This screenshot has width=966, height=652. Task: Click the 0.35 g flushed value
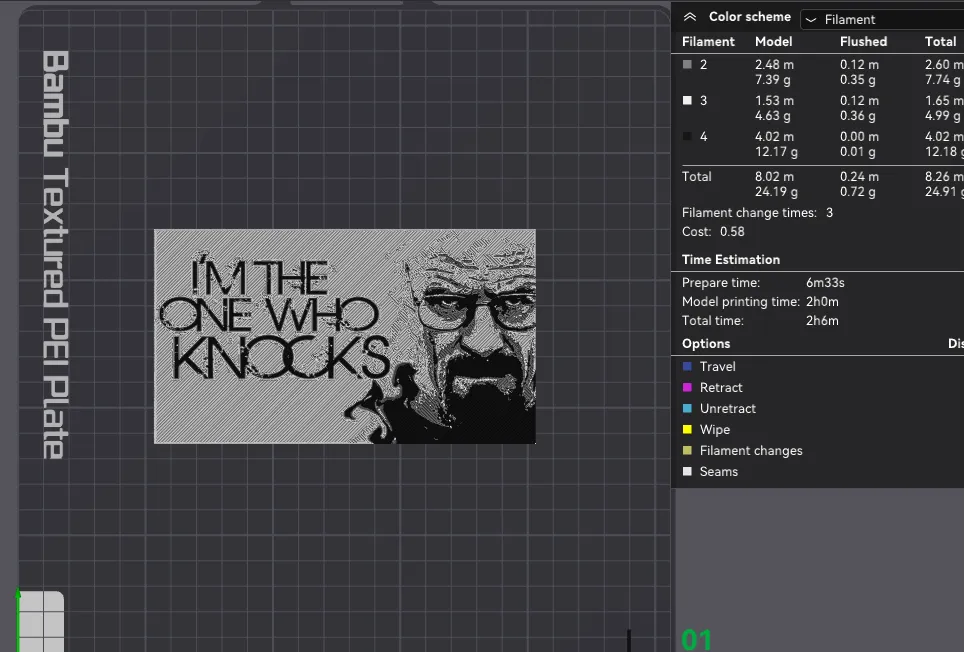(858, 79)
